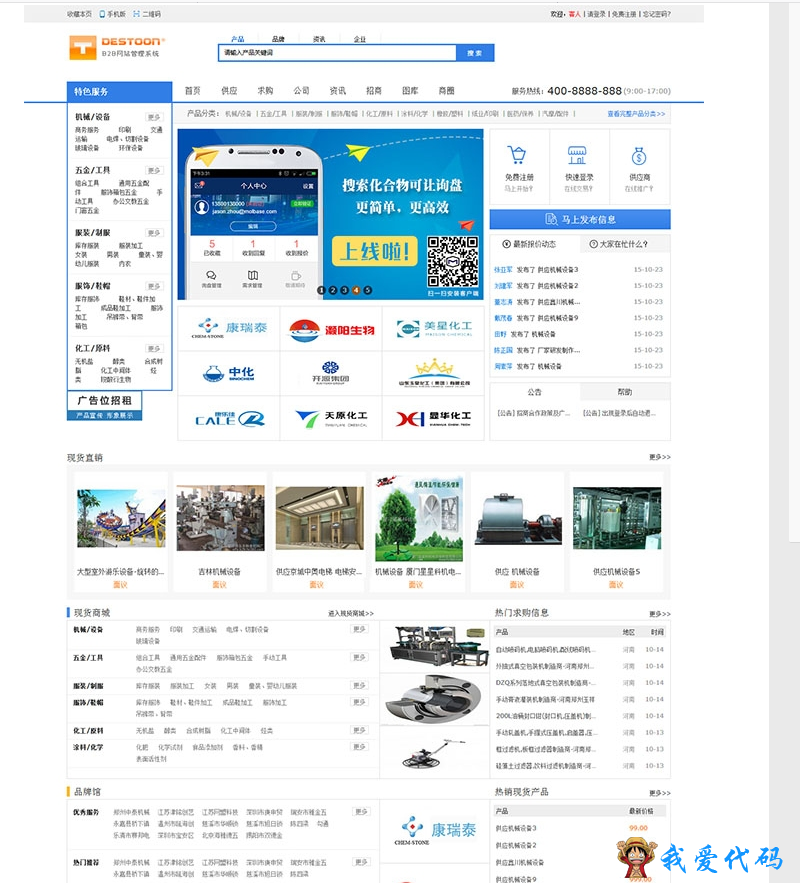Select banner carousel dot 2

tap(333, 290)
